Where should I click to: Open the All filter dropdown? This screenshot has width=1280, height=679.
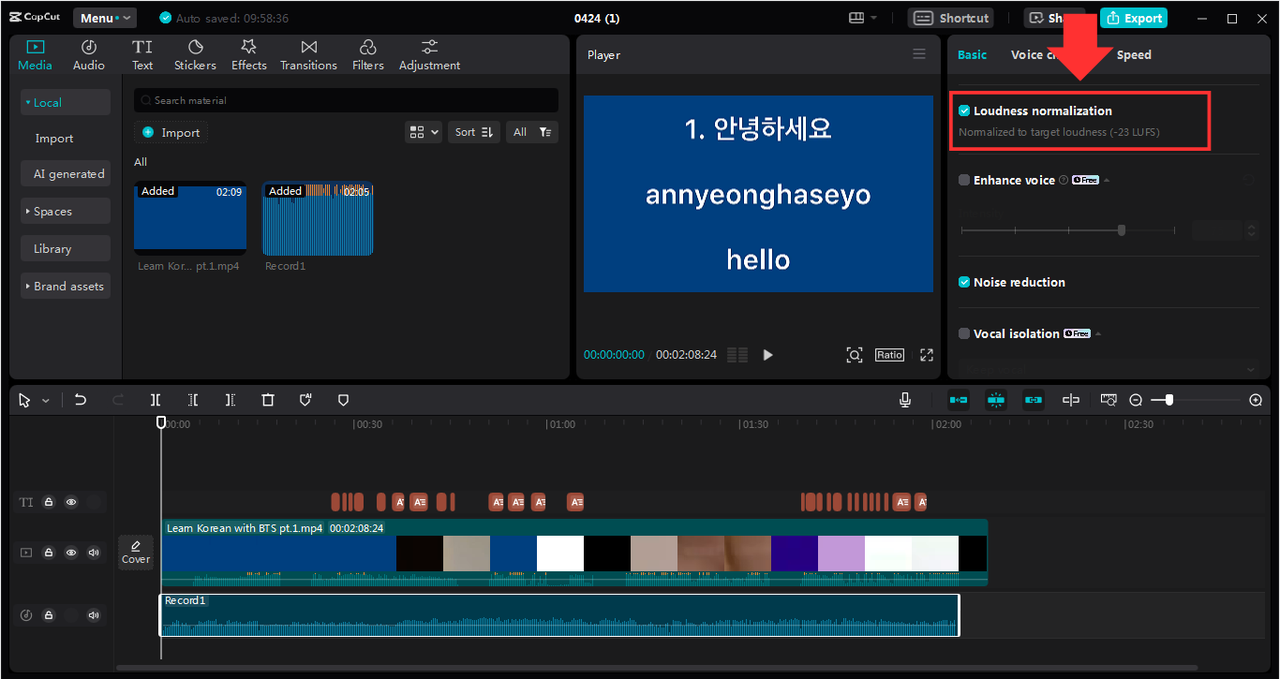tap(531, 132)
